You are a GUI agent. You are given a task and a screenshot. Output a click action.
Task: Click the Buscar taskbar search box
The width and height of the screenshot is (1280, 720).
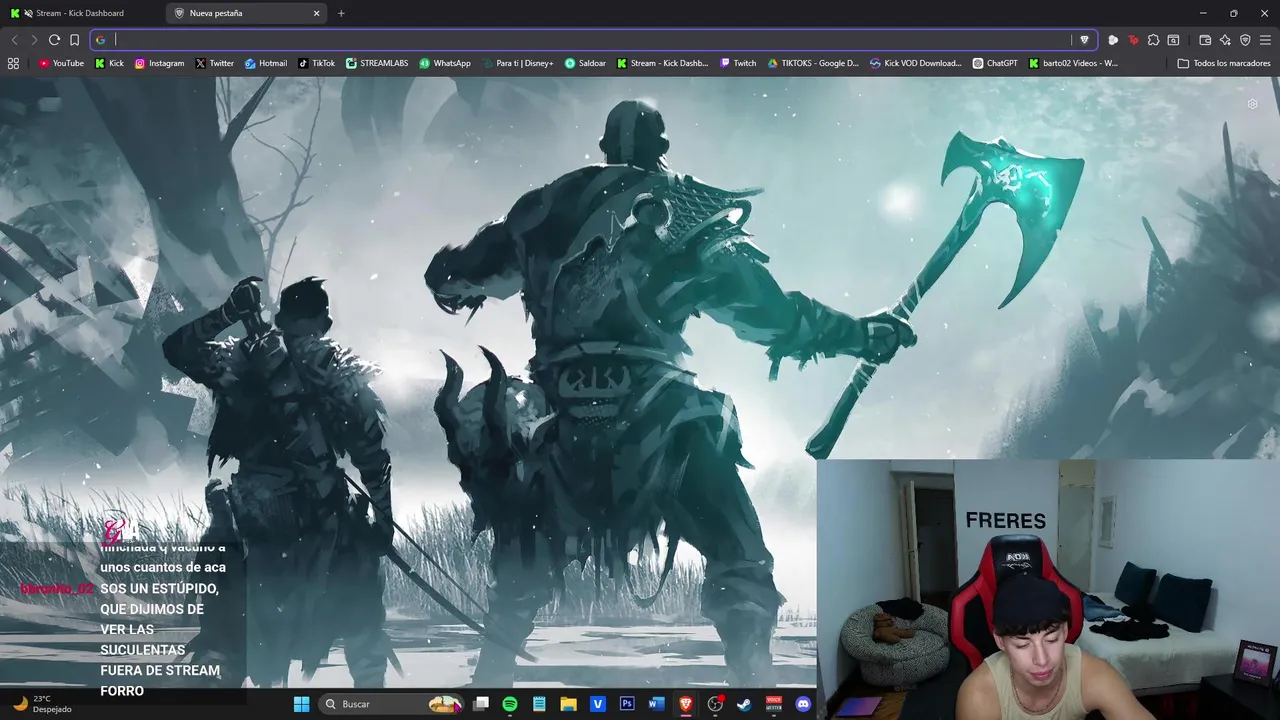[392, 704]
